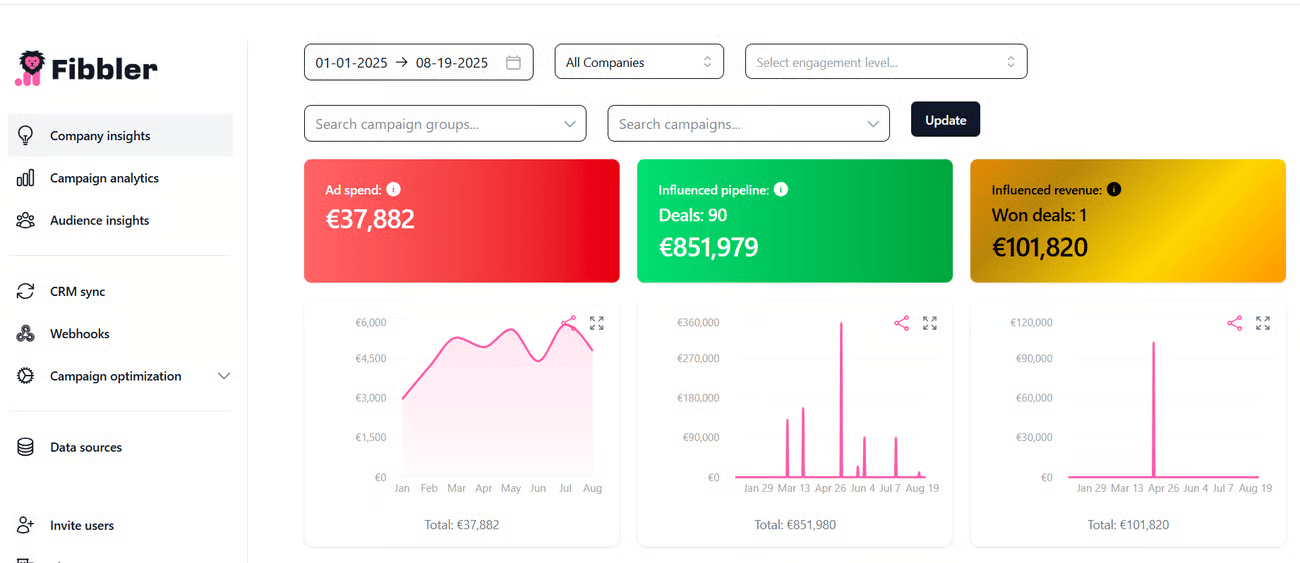Go to Campaign analytics
This screenshot has height=563, width=1300.
coord(104,178)
